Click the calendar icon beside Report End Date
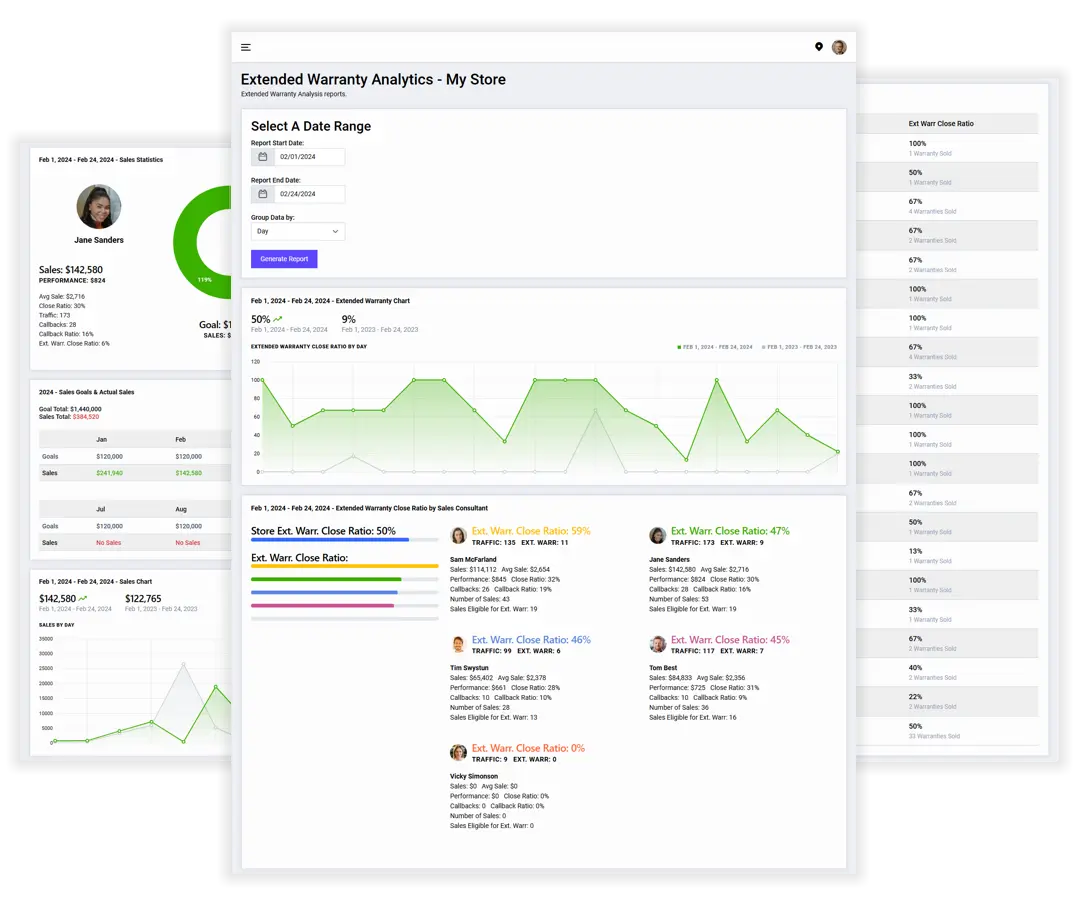This screenshot has width=1080, height=900. (263, 194)
